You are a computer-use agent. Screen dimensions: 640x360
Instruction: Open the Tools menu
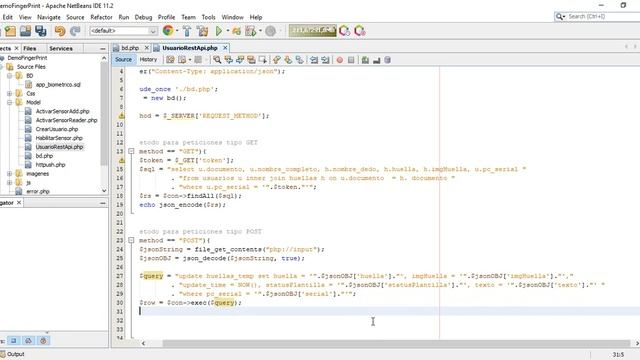coord(208,17)
